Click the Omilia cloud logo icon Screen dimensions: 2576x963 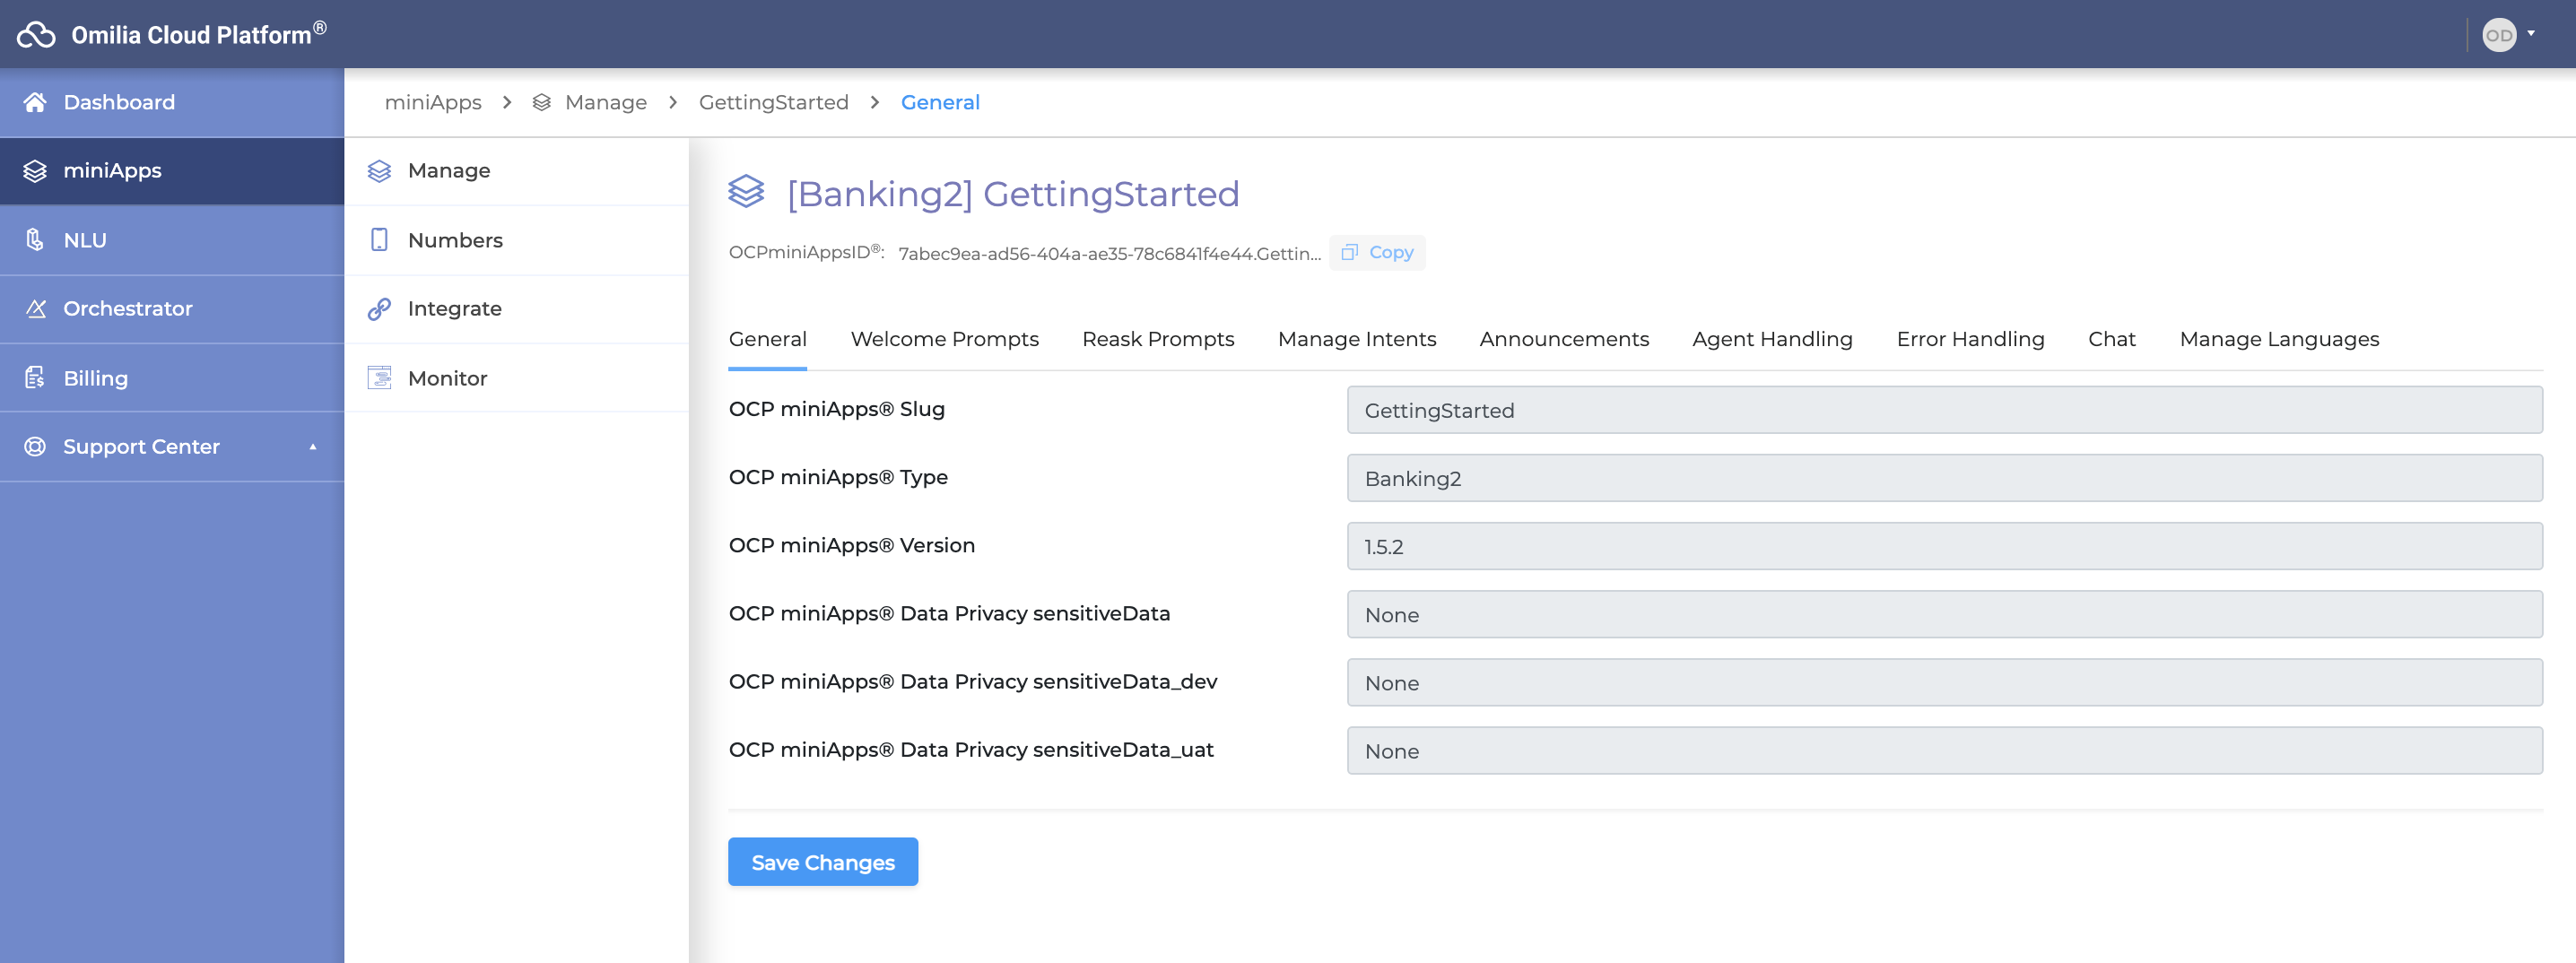(36, 35)
